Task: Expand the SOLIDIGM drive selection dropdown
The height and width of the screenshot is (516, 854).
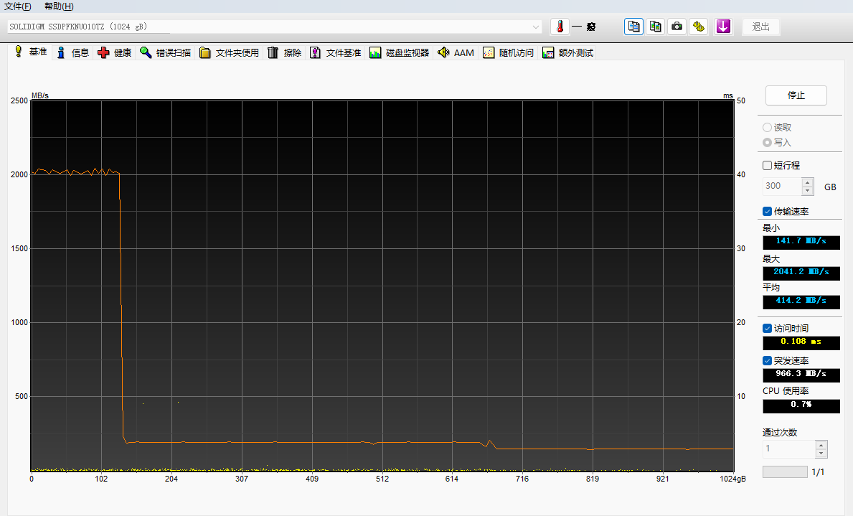Action: coord(536,27)
